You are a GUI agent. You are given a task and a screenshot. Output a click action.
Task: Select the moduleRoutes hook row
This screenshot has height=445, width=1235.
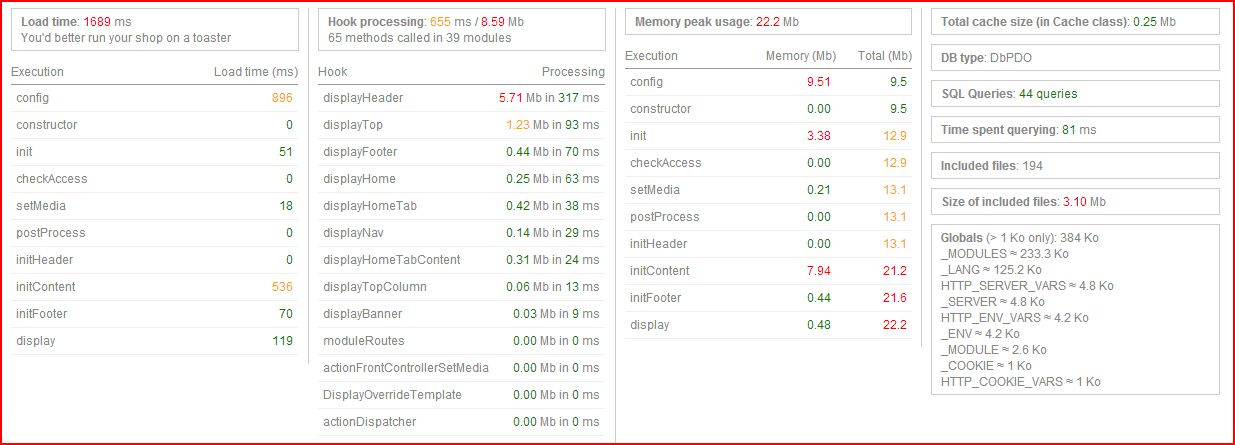coord(462,341)
